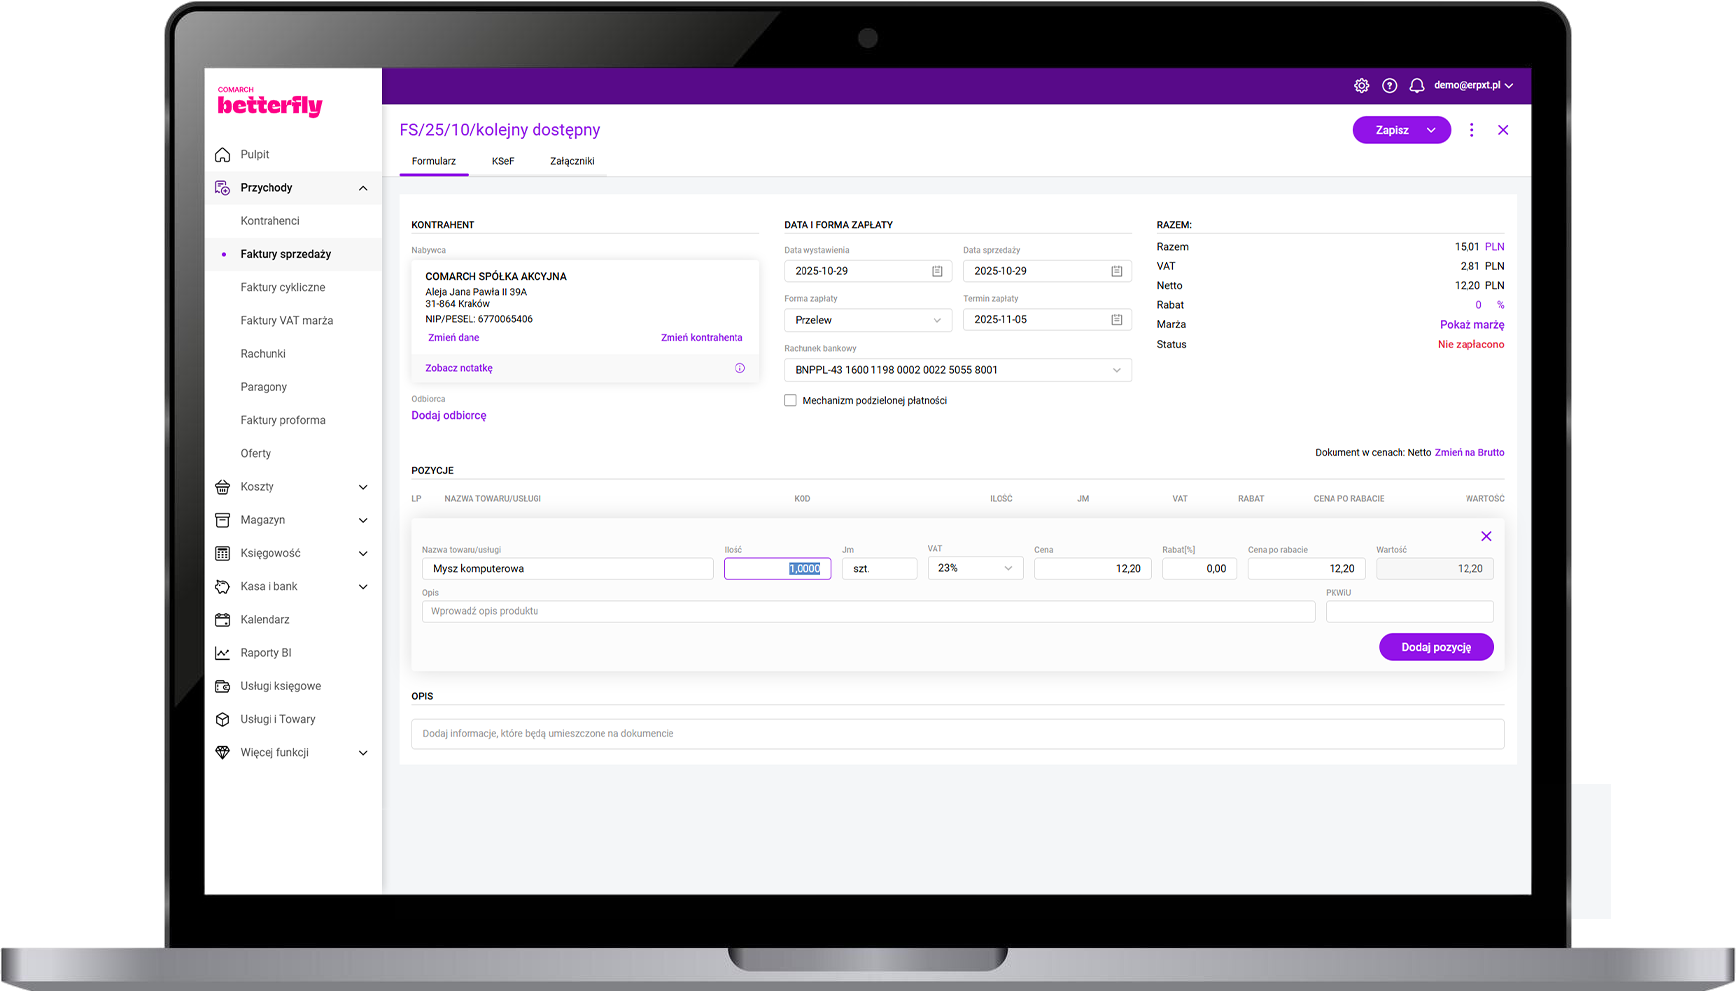Open the Rachunek bankowy dropdown

coord(957,370)
